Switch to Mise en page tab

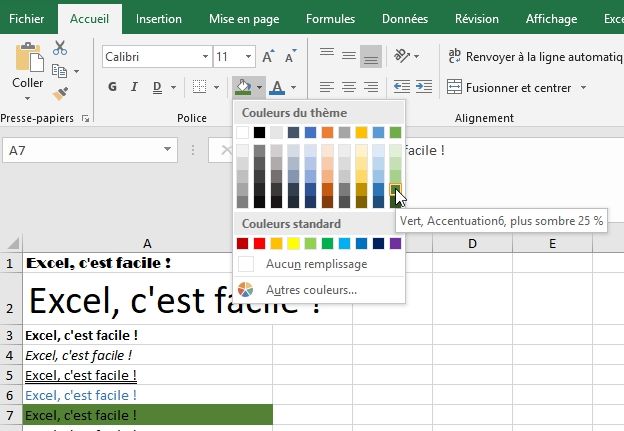pyautogui.click(x=244, y=19)
